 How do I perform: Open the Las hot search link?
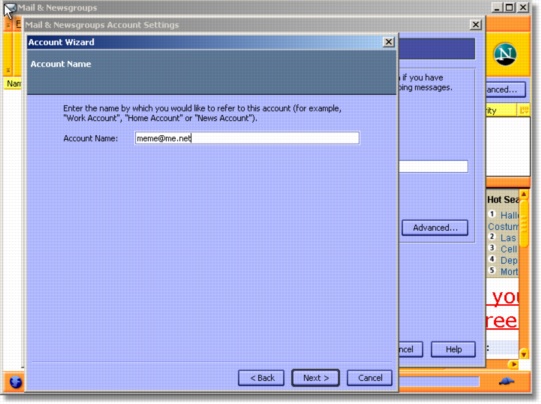(508, 238)
